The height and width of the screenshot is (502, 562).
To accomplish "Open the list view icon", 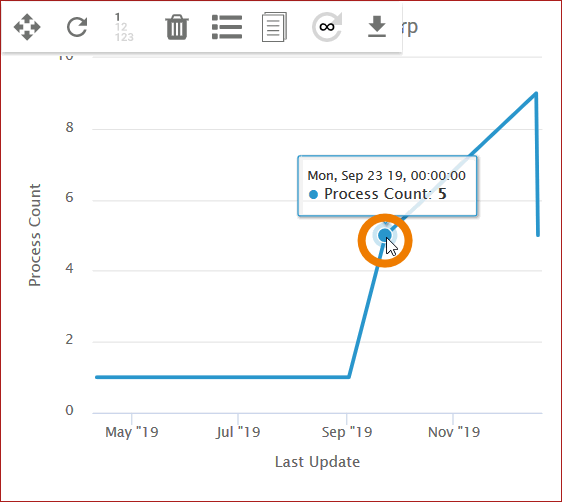I will pyautogui.click(x=227, y=27).
